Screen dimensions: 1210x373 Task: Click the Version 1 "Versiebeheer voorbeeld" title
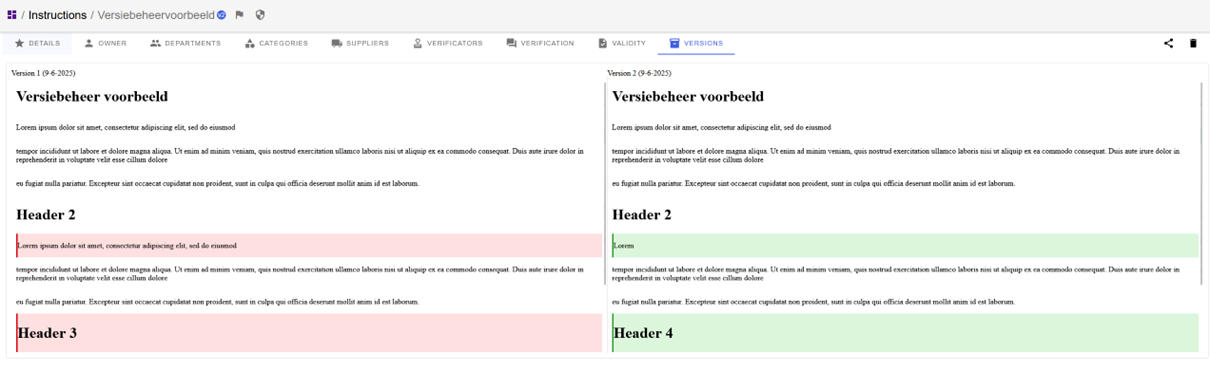[x=92, y=96]
